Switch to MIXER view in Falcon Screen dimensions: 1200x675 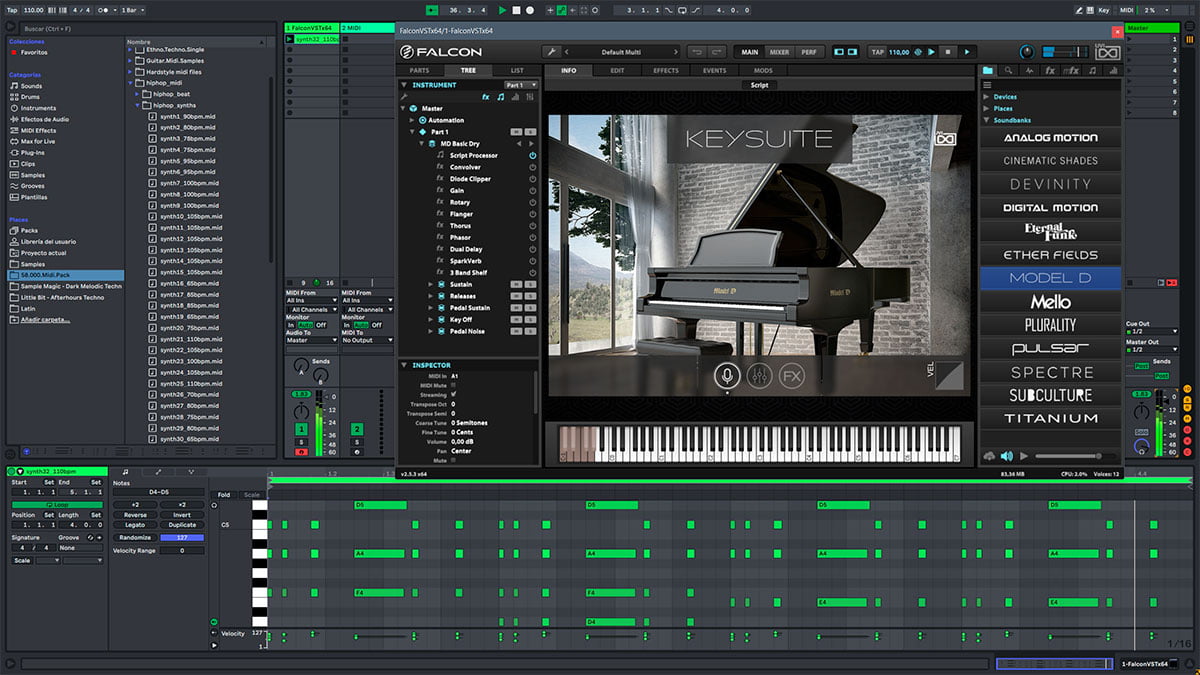tap(779, 52)
